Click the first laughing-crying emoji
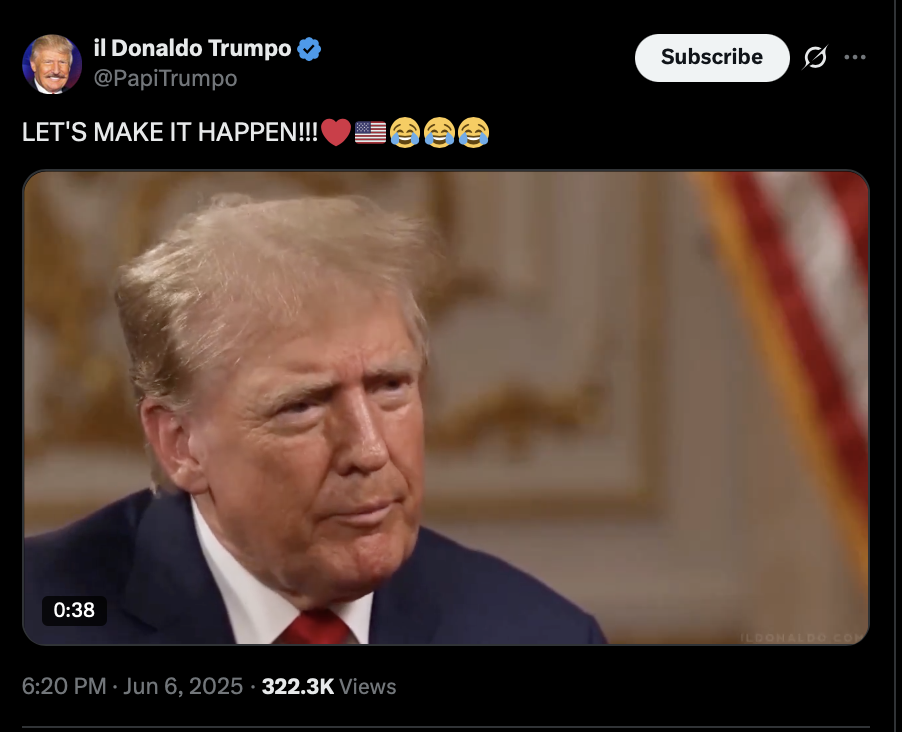Screen dimensions: 902x732 405,132
